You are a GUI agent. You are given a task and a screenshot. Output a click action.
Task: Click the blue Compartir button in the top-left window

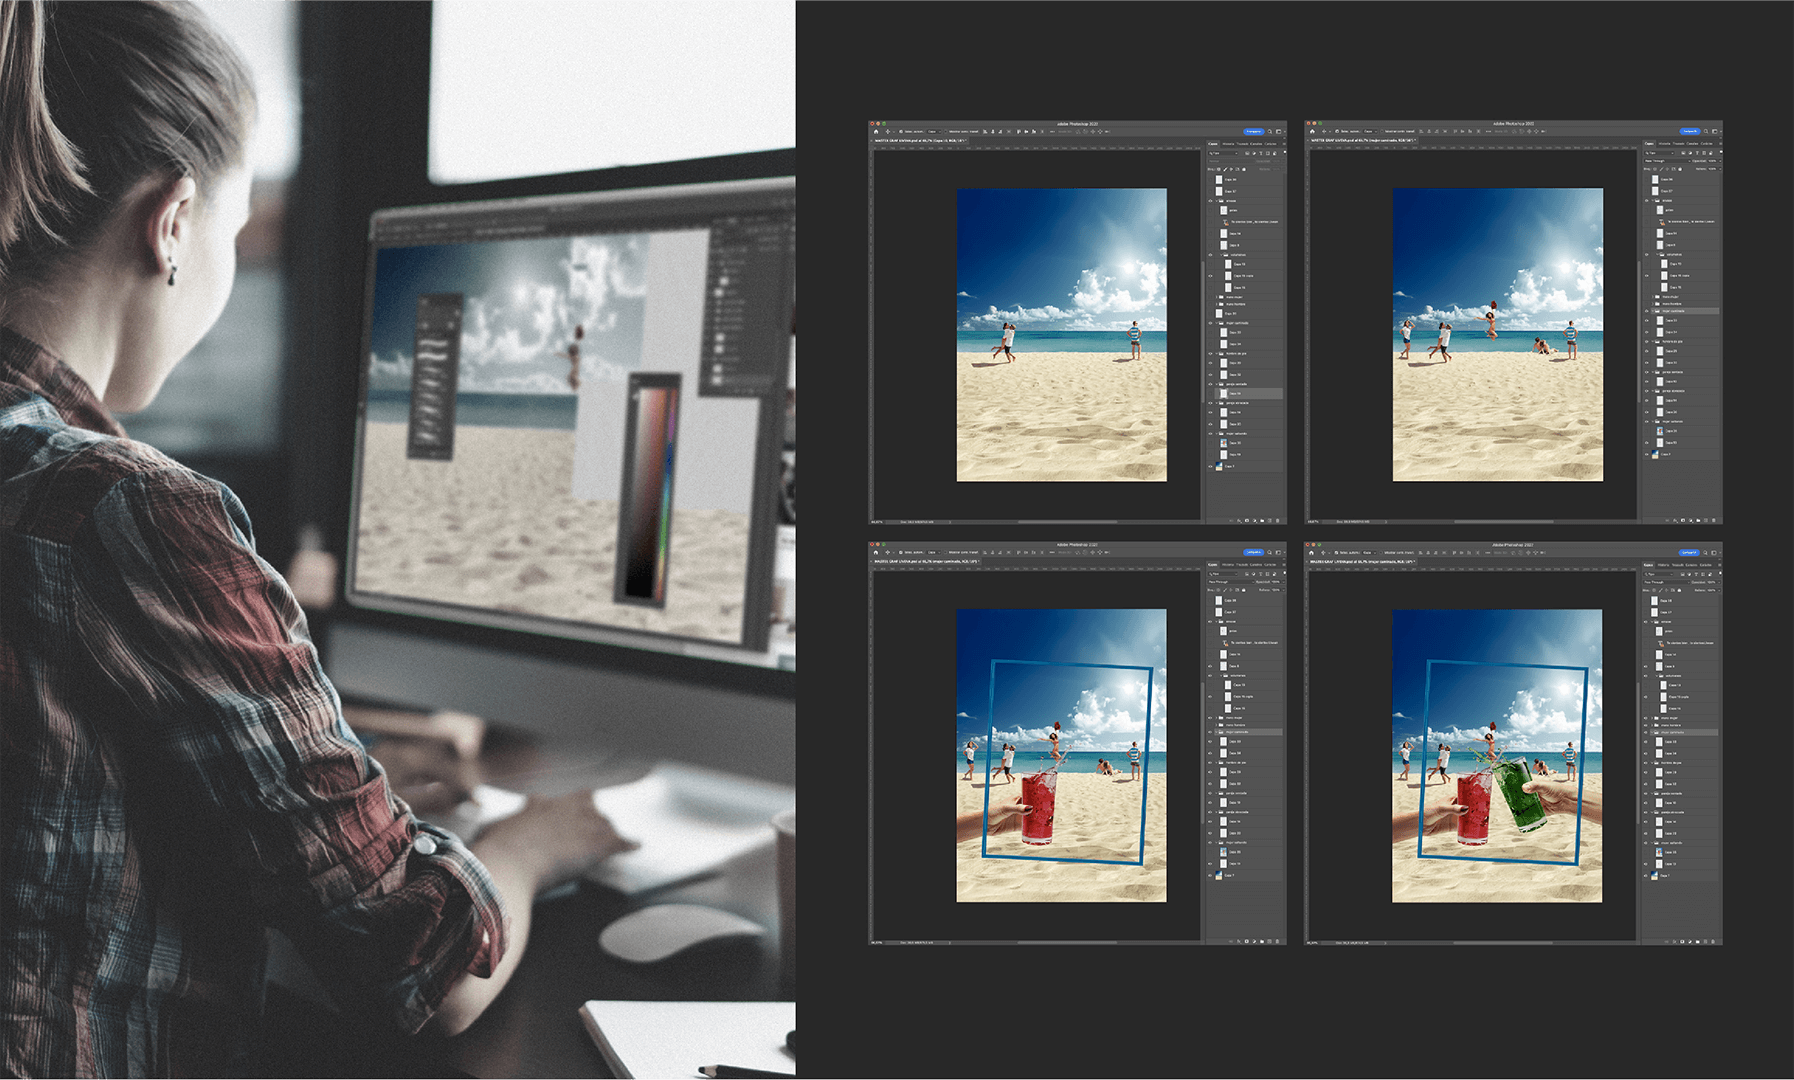click(x=1253, y=131)
